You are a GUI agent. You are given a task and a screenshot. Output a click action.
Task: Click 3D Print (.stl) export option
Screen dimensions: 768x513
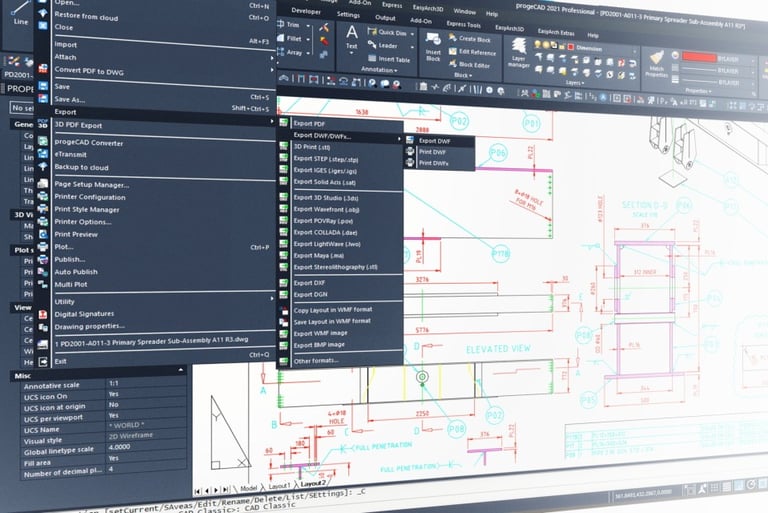[x=312, y=147]
